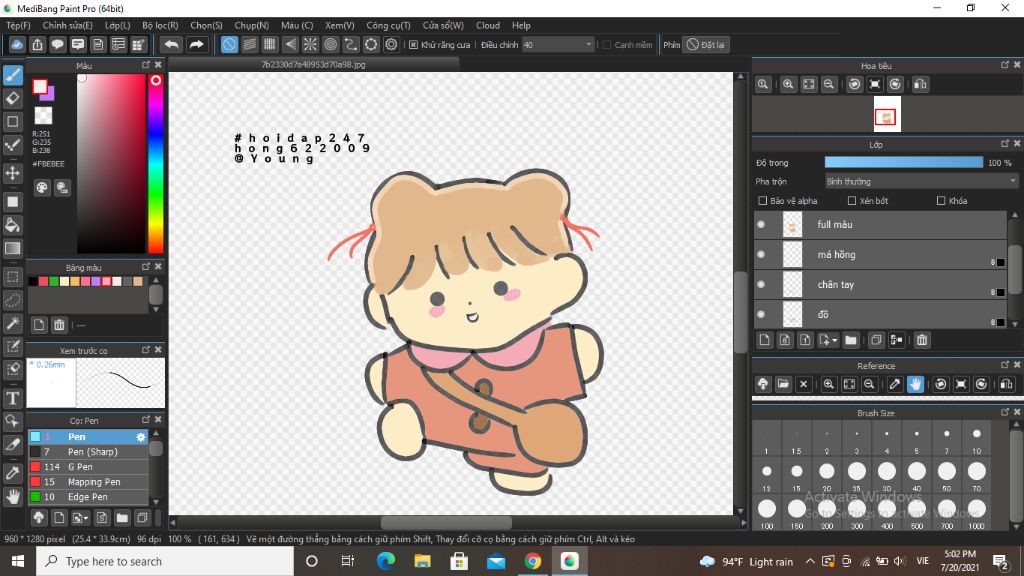The width and height of the screenshot is (1024, 576).
Task: Open the Điều chỉnh value dropdown
Action: 558,45
